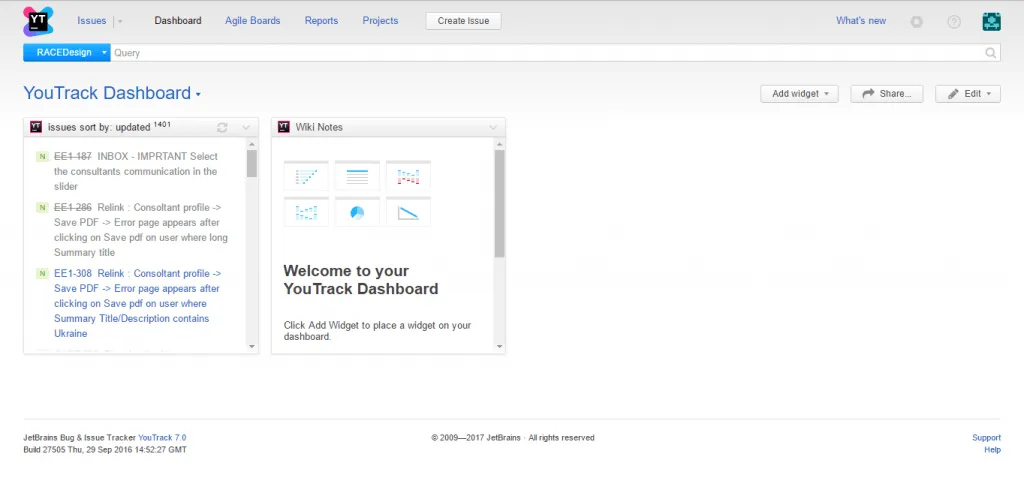Open the Support link in footer
1024x478 pixels.
coord(986,438)
